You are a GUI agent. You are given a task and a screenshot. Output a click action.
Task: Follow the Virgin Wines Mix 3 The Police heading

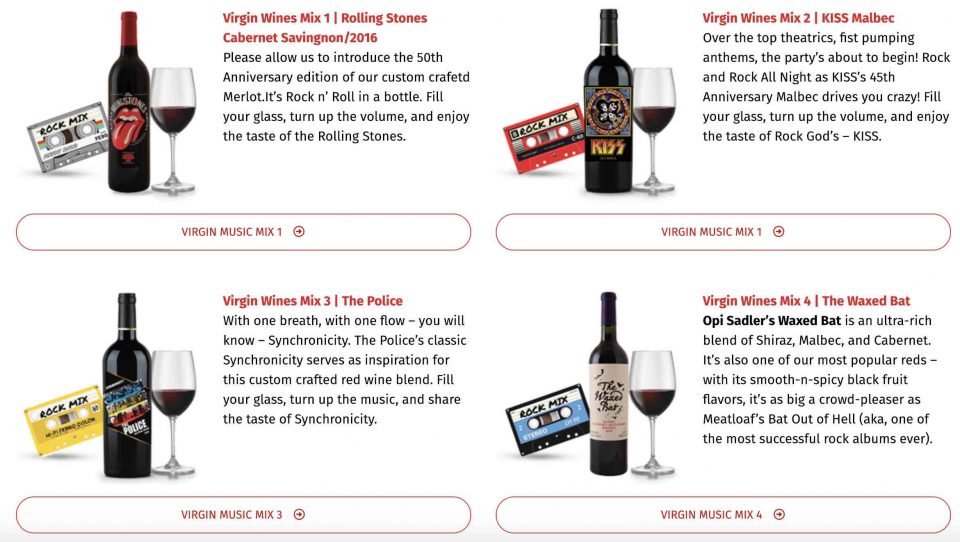tap(312, 301)
